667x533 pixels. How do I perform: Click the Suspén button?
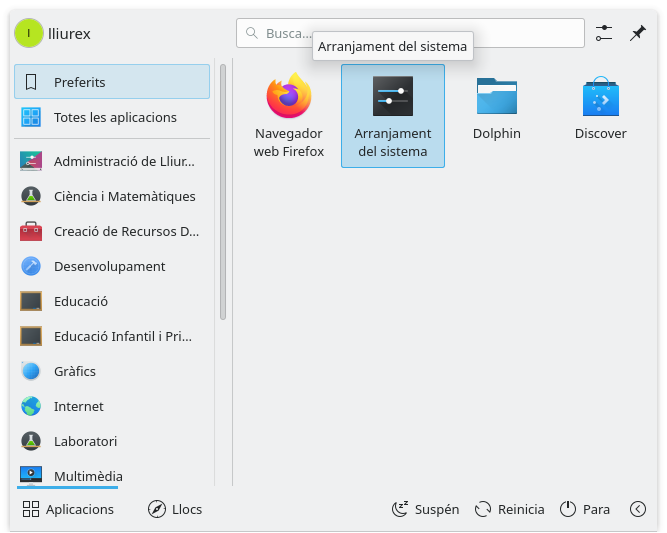[x=426, y=509]
